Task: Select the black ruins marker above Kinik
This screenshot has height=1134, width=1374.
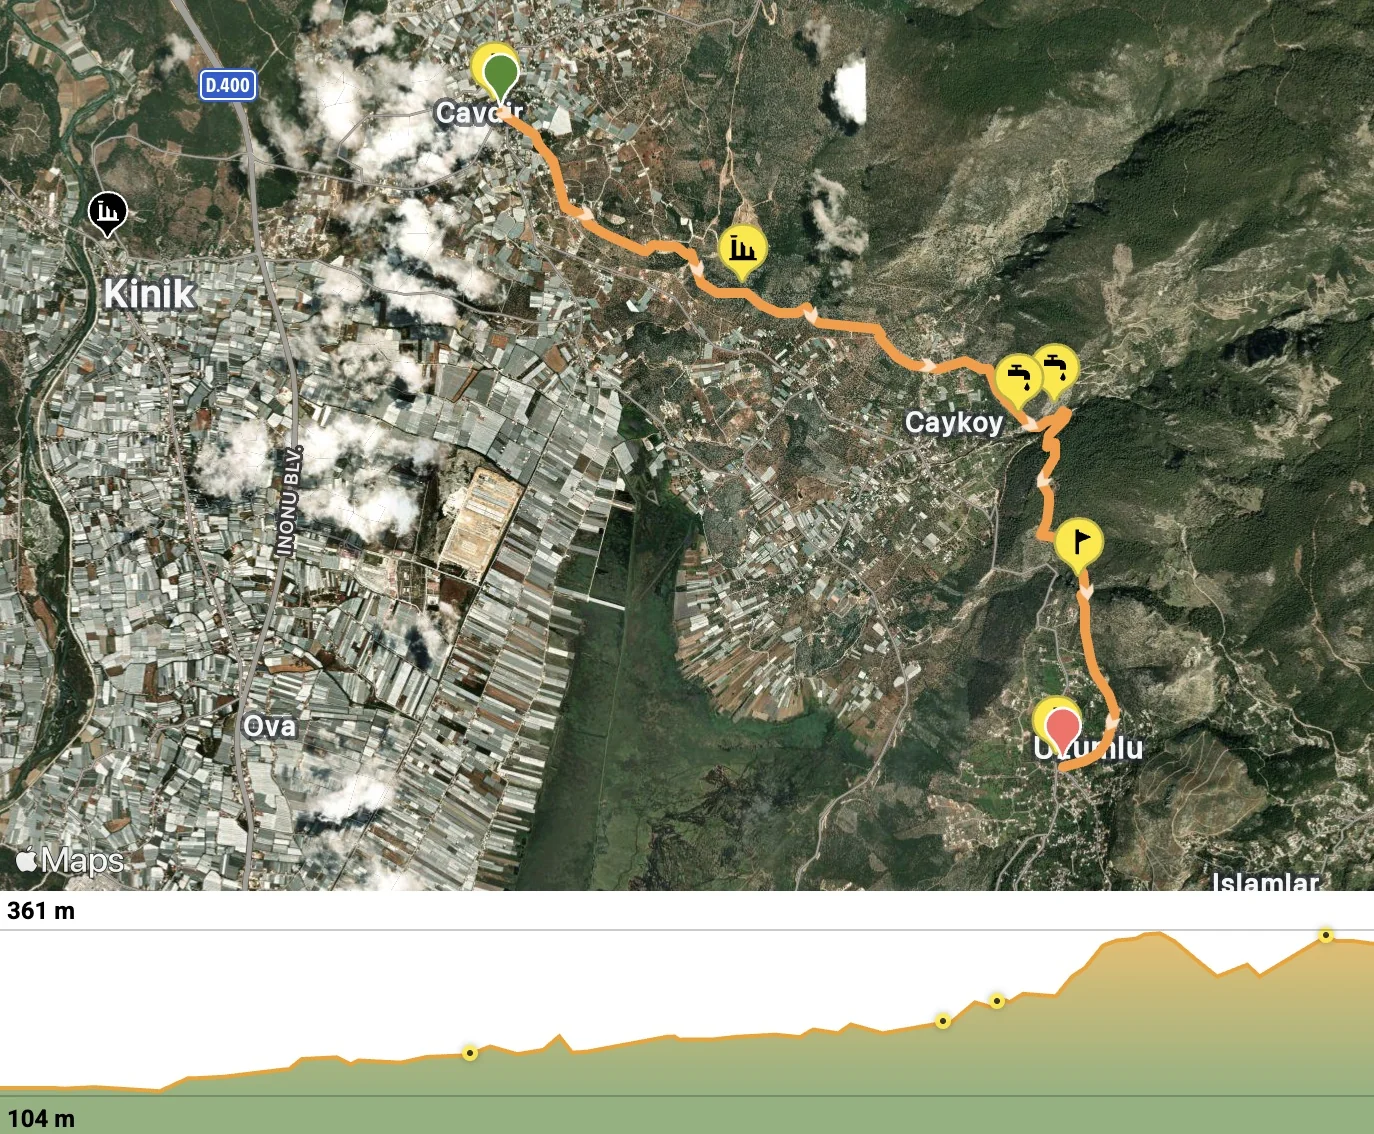Action: click(x=107, y=212)
